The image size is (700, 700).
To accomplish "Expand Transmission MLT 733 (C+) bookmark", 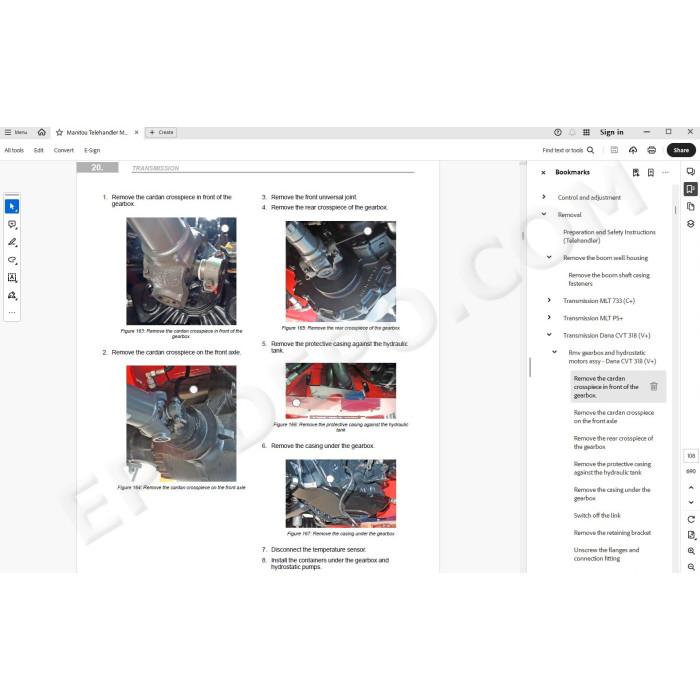I will (x=549, y=300).
